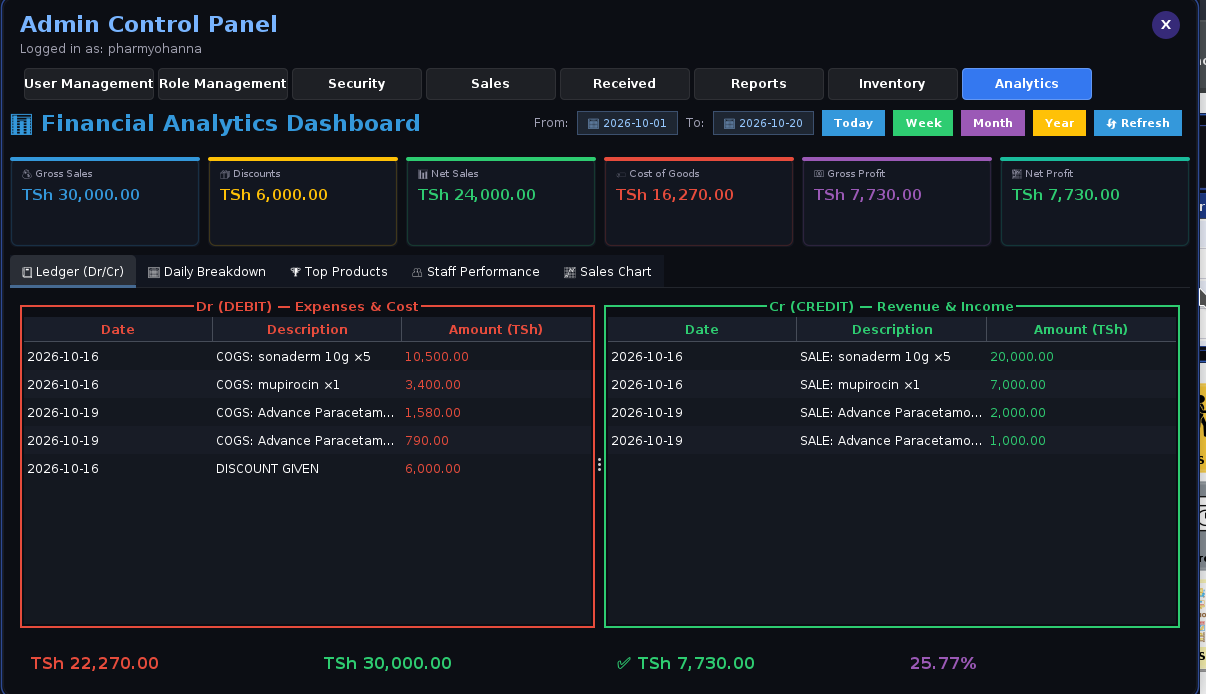The height and width of the screenshot is (694, 1206).
Task: Click the Daily Breakdown tab icon
Action: (x=154, y=272)
